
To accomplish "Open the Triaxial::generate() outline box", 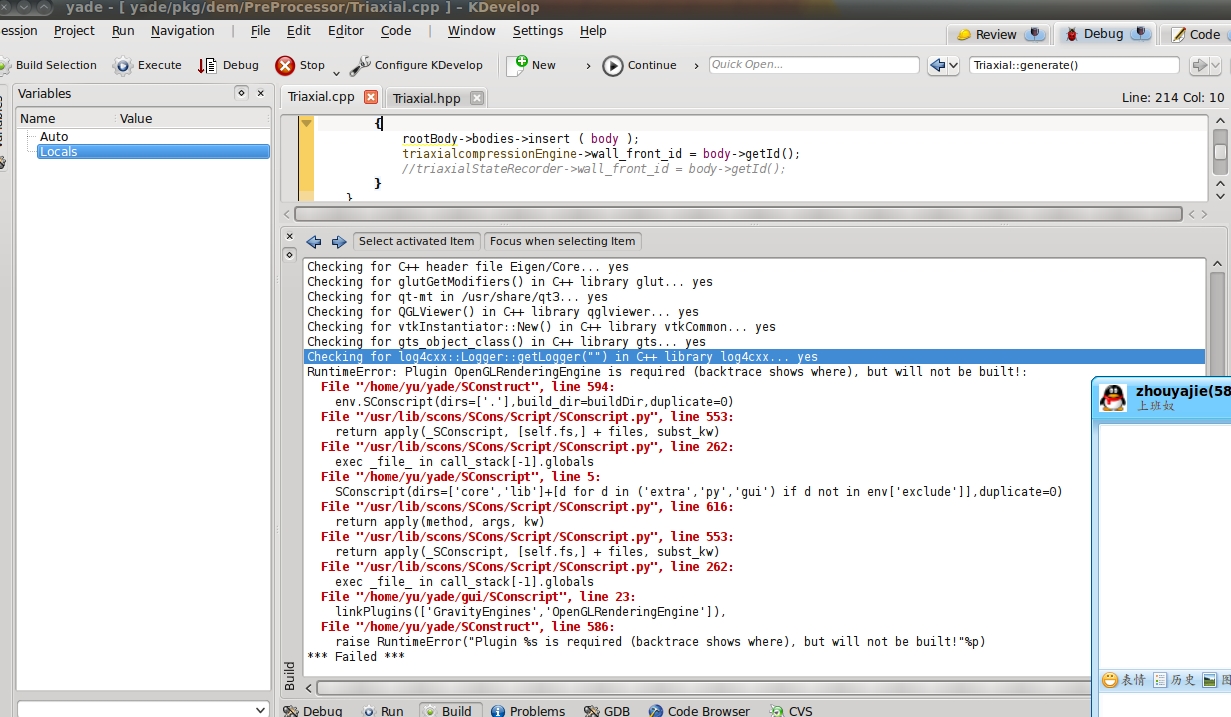I will pos(1074,66).
